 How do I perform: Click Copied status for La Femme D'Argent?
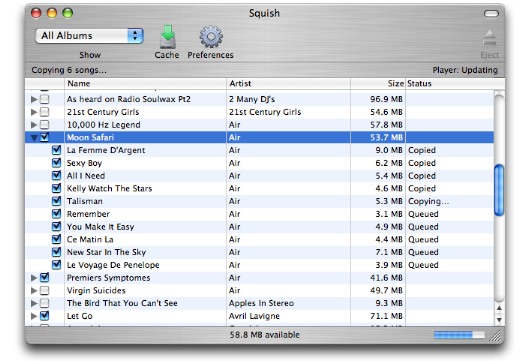(x=422, y=150)
